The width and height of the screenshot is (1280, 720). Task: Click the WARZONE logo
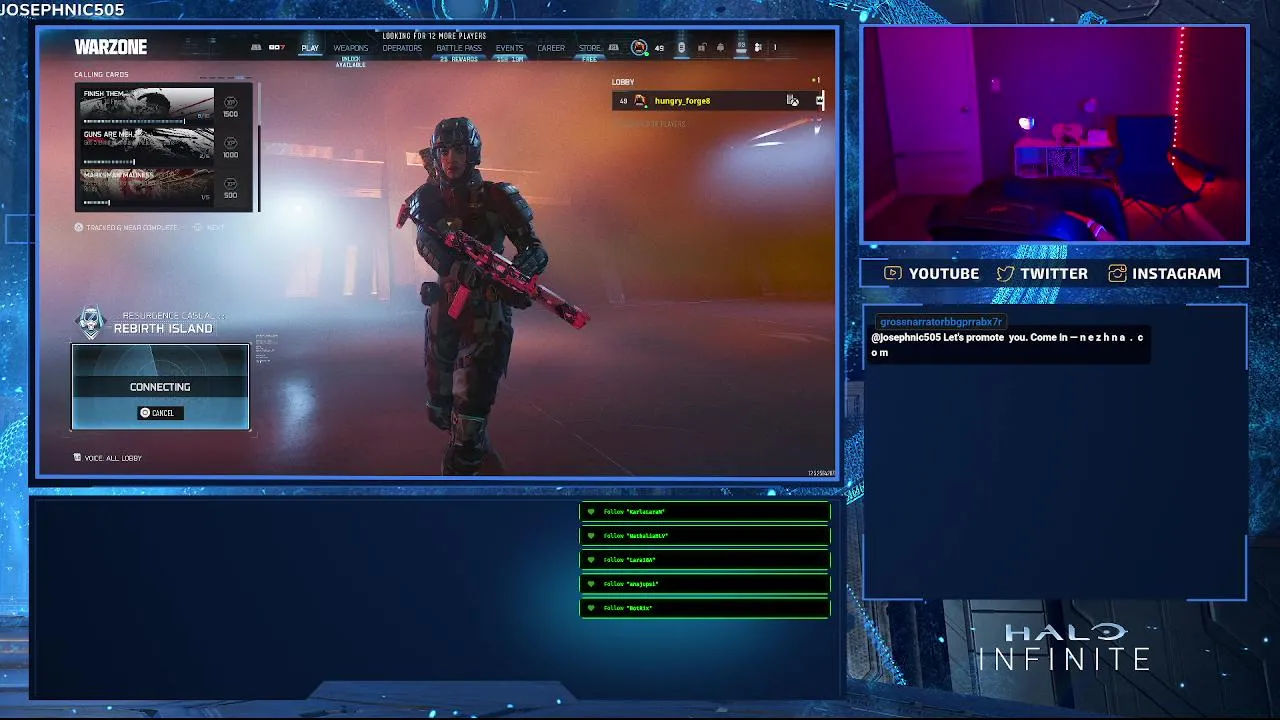111,47
